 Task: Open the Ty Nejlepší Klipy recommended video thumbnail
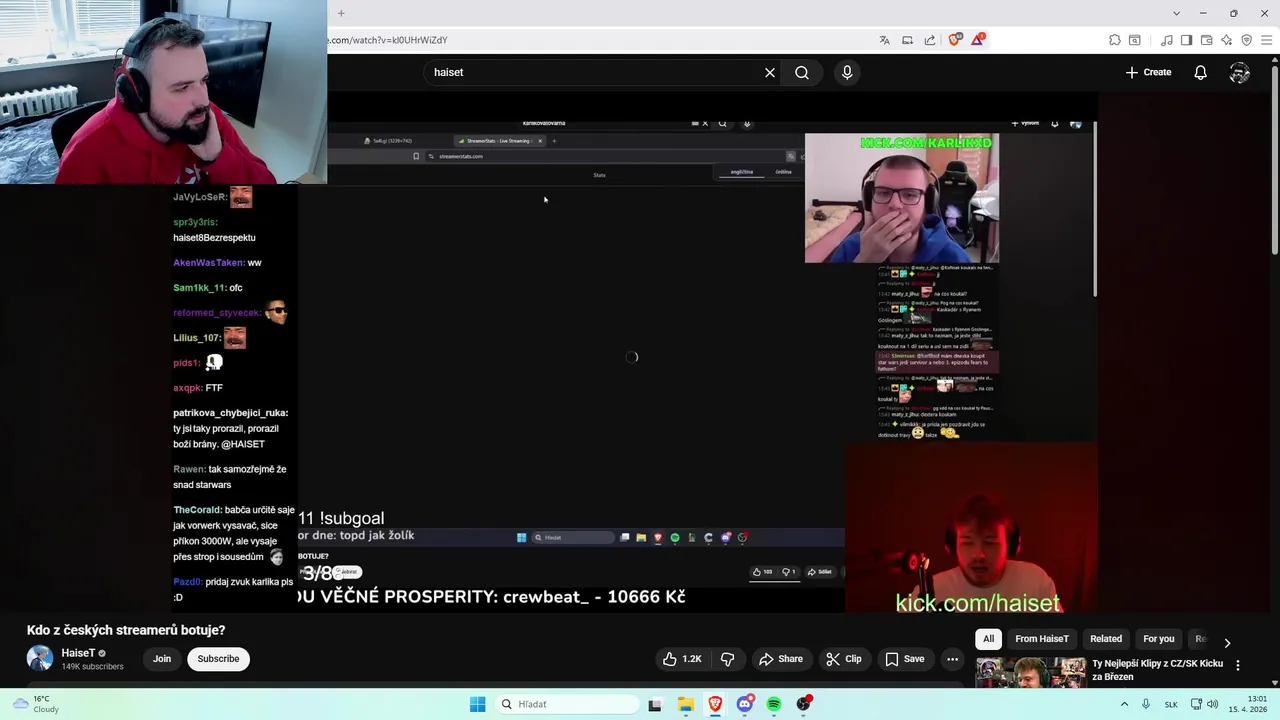[1030, 673]
